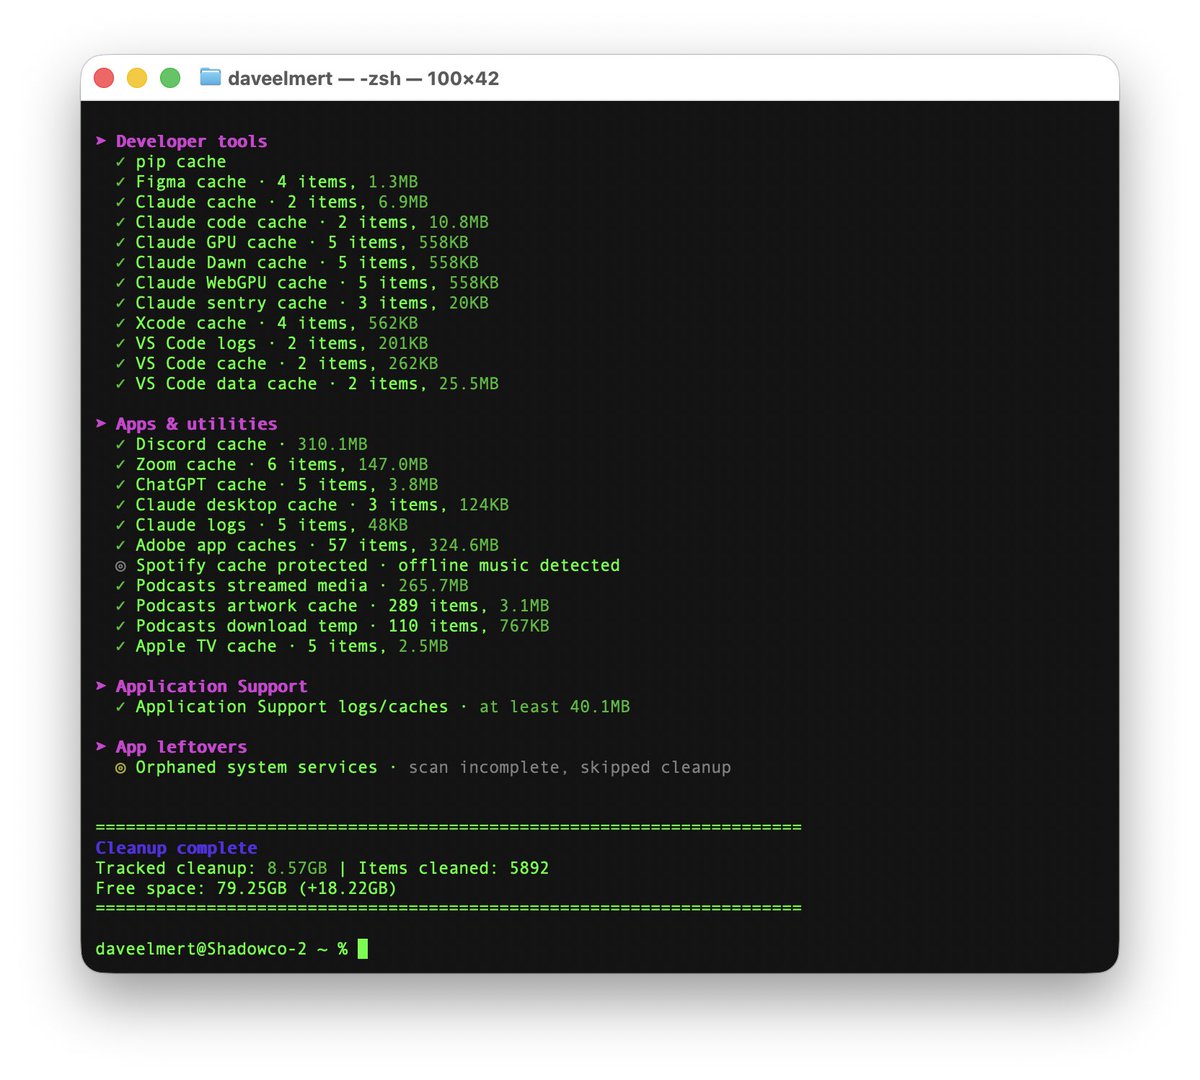Close the terminal window with the red button
Viewport: 1200px width, 1080px height.
(x=104, y=78)
